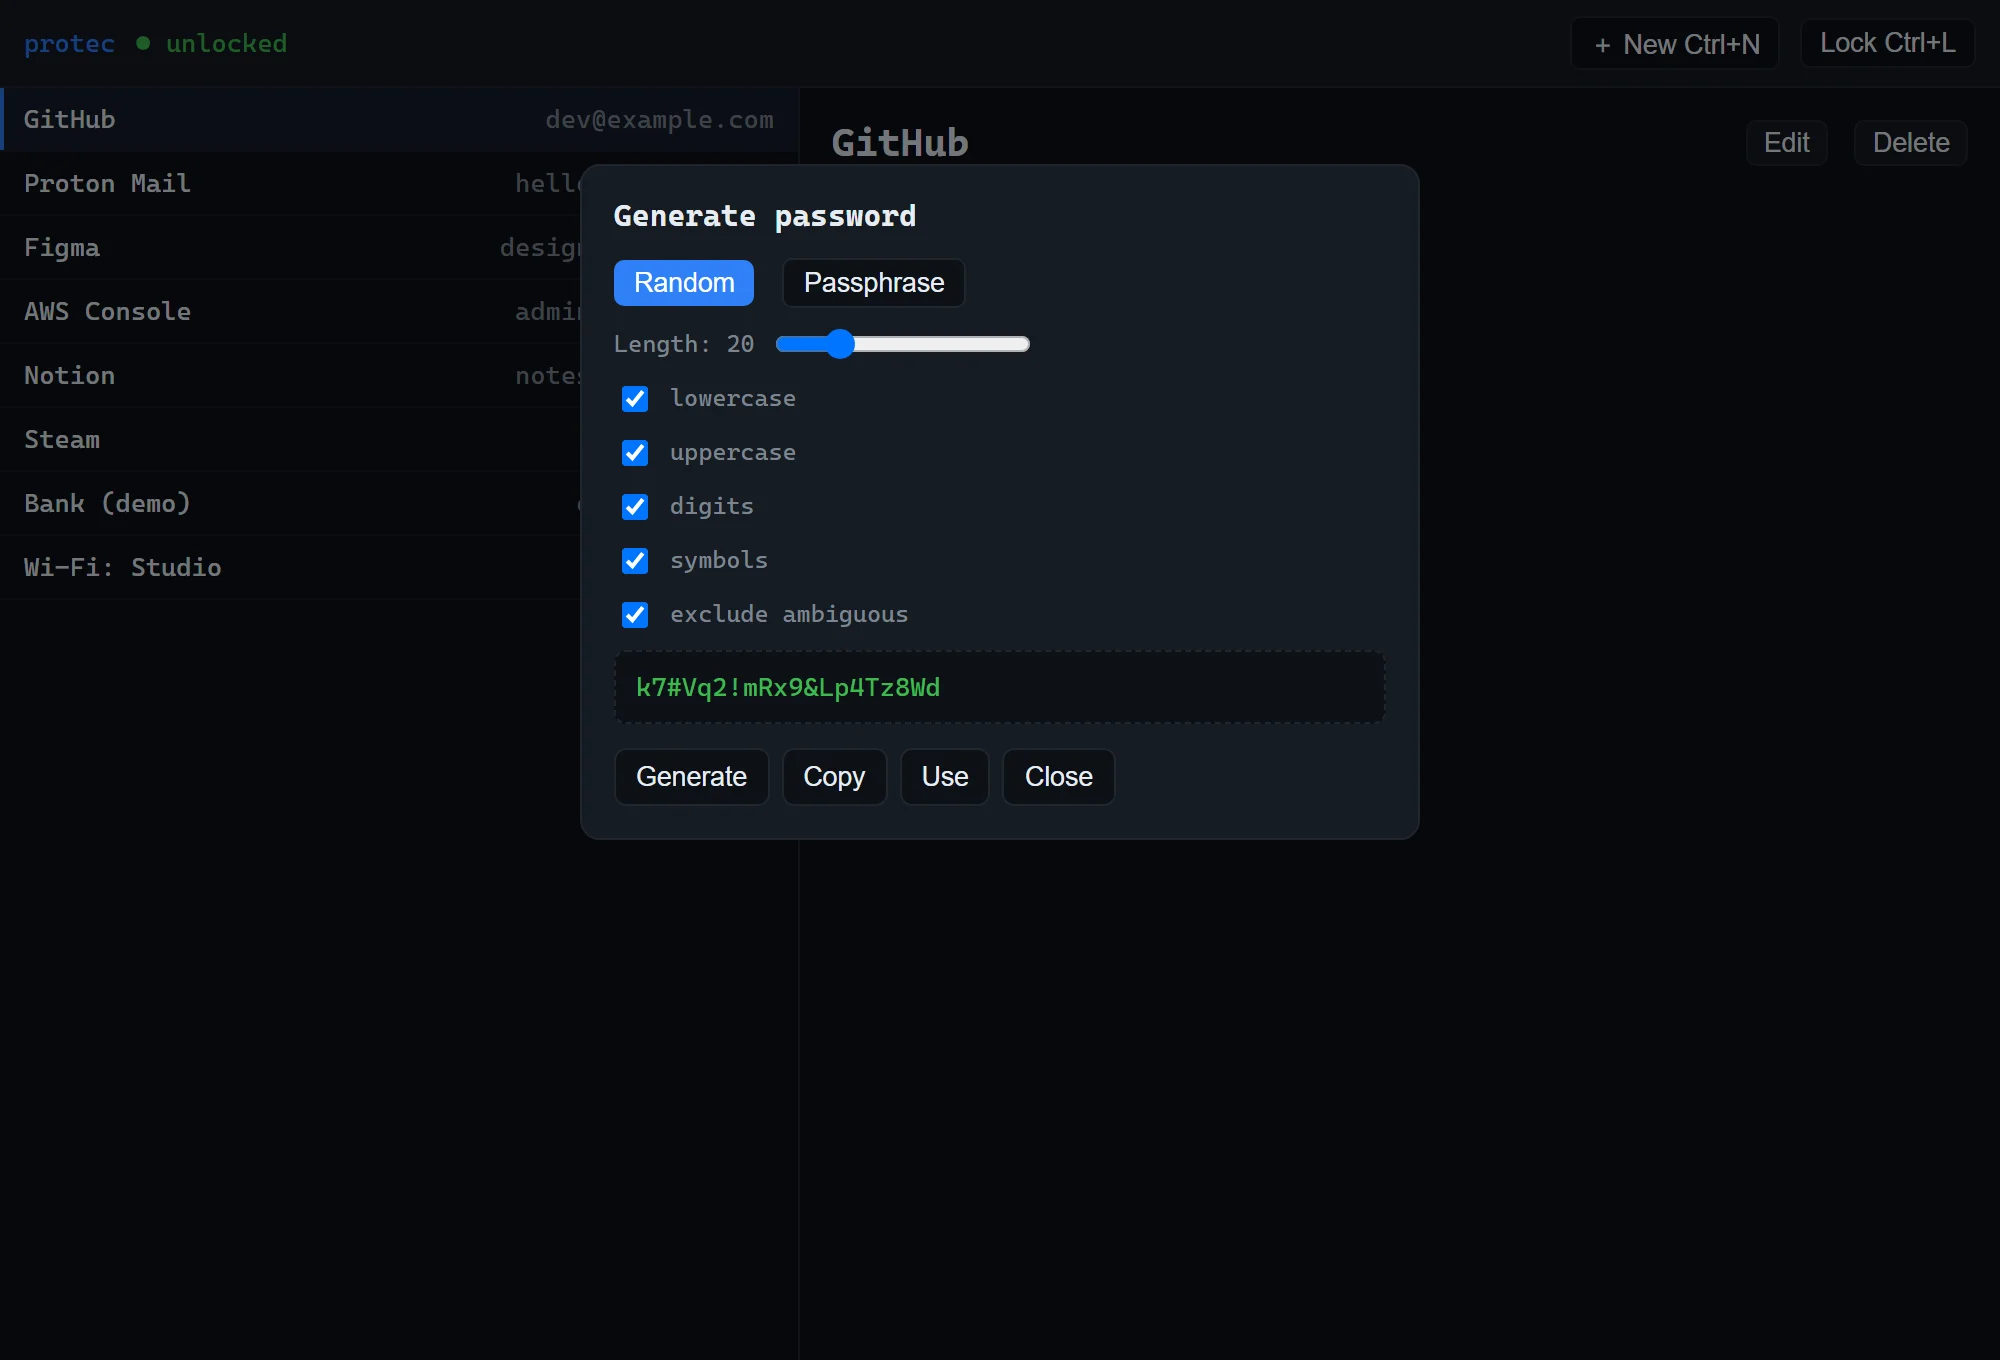Click the generated password output field
Image resolution: width=2000 pixels, height=1360 pixels.
tap(999, 688)
